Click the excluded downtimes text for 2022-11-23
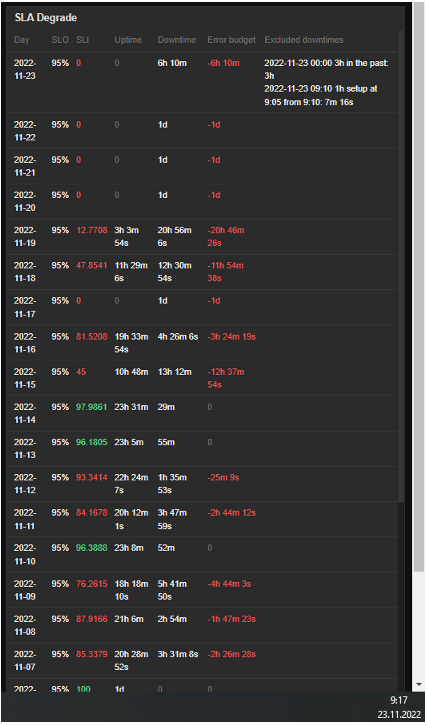The height and width of the screenshot is (726, 427). tap(327, 82)
